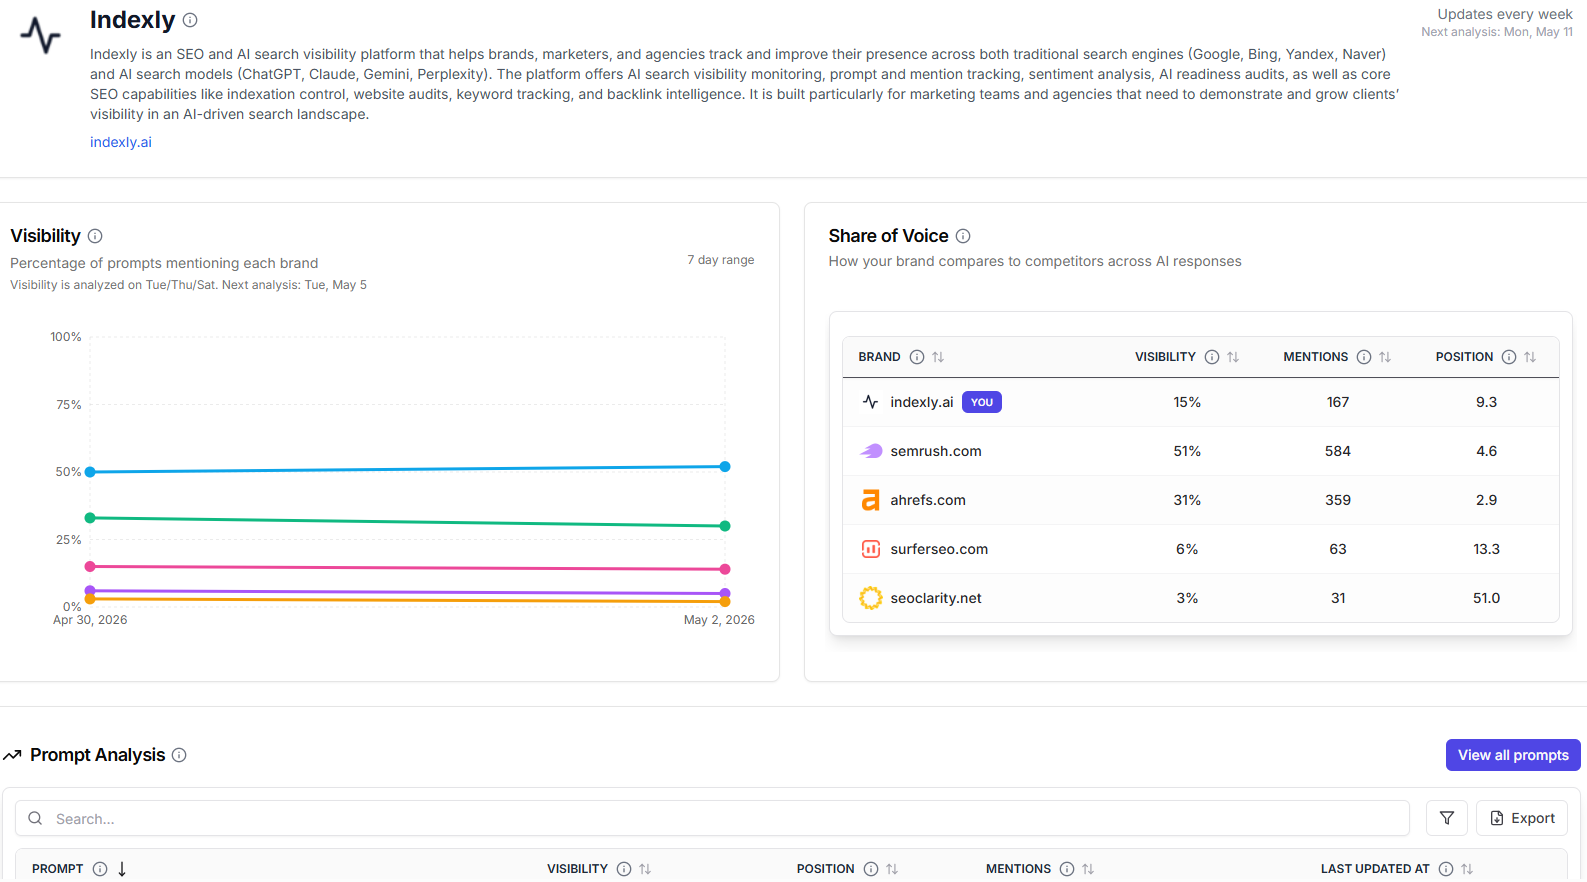The image size is (1587, 882).
Task: Click the Indexly pulse logo icon
Action: click(x=40, y=35)
